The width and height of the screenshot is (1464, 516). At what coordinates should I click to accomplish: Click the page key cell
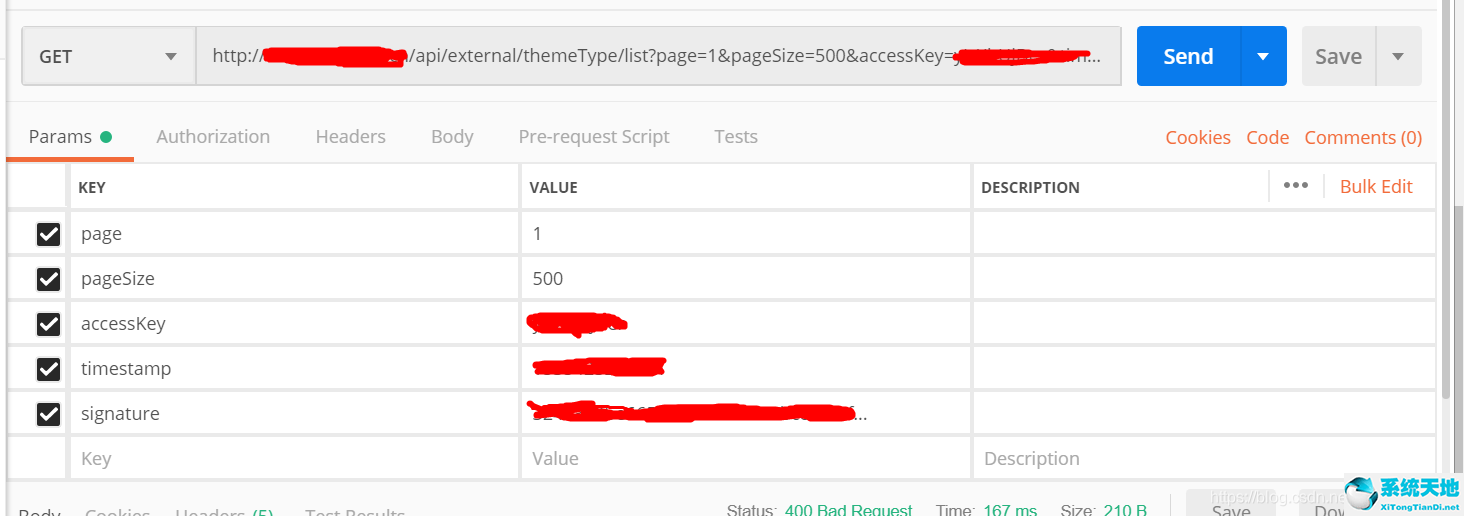pyautogui.click(x=295, y=234)
